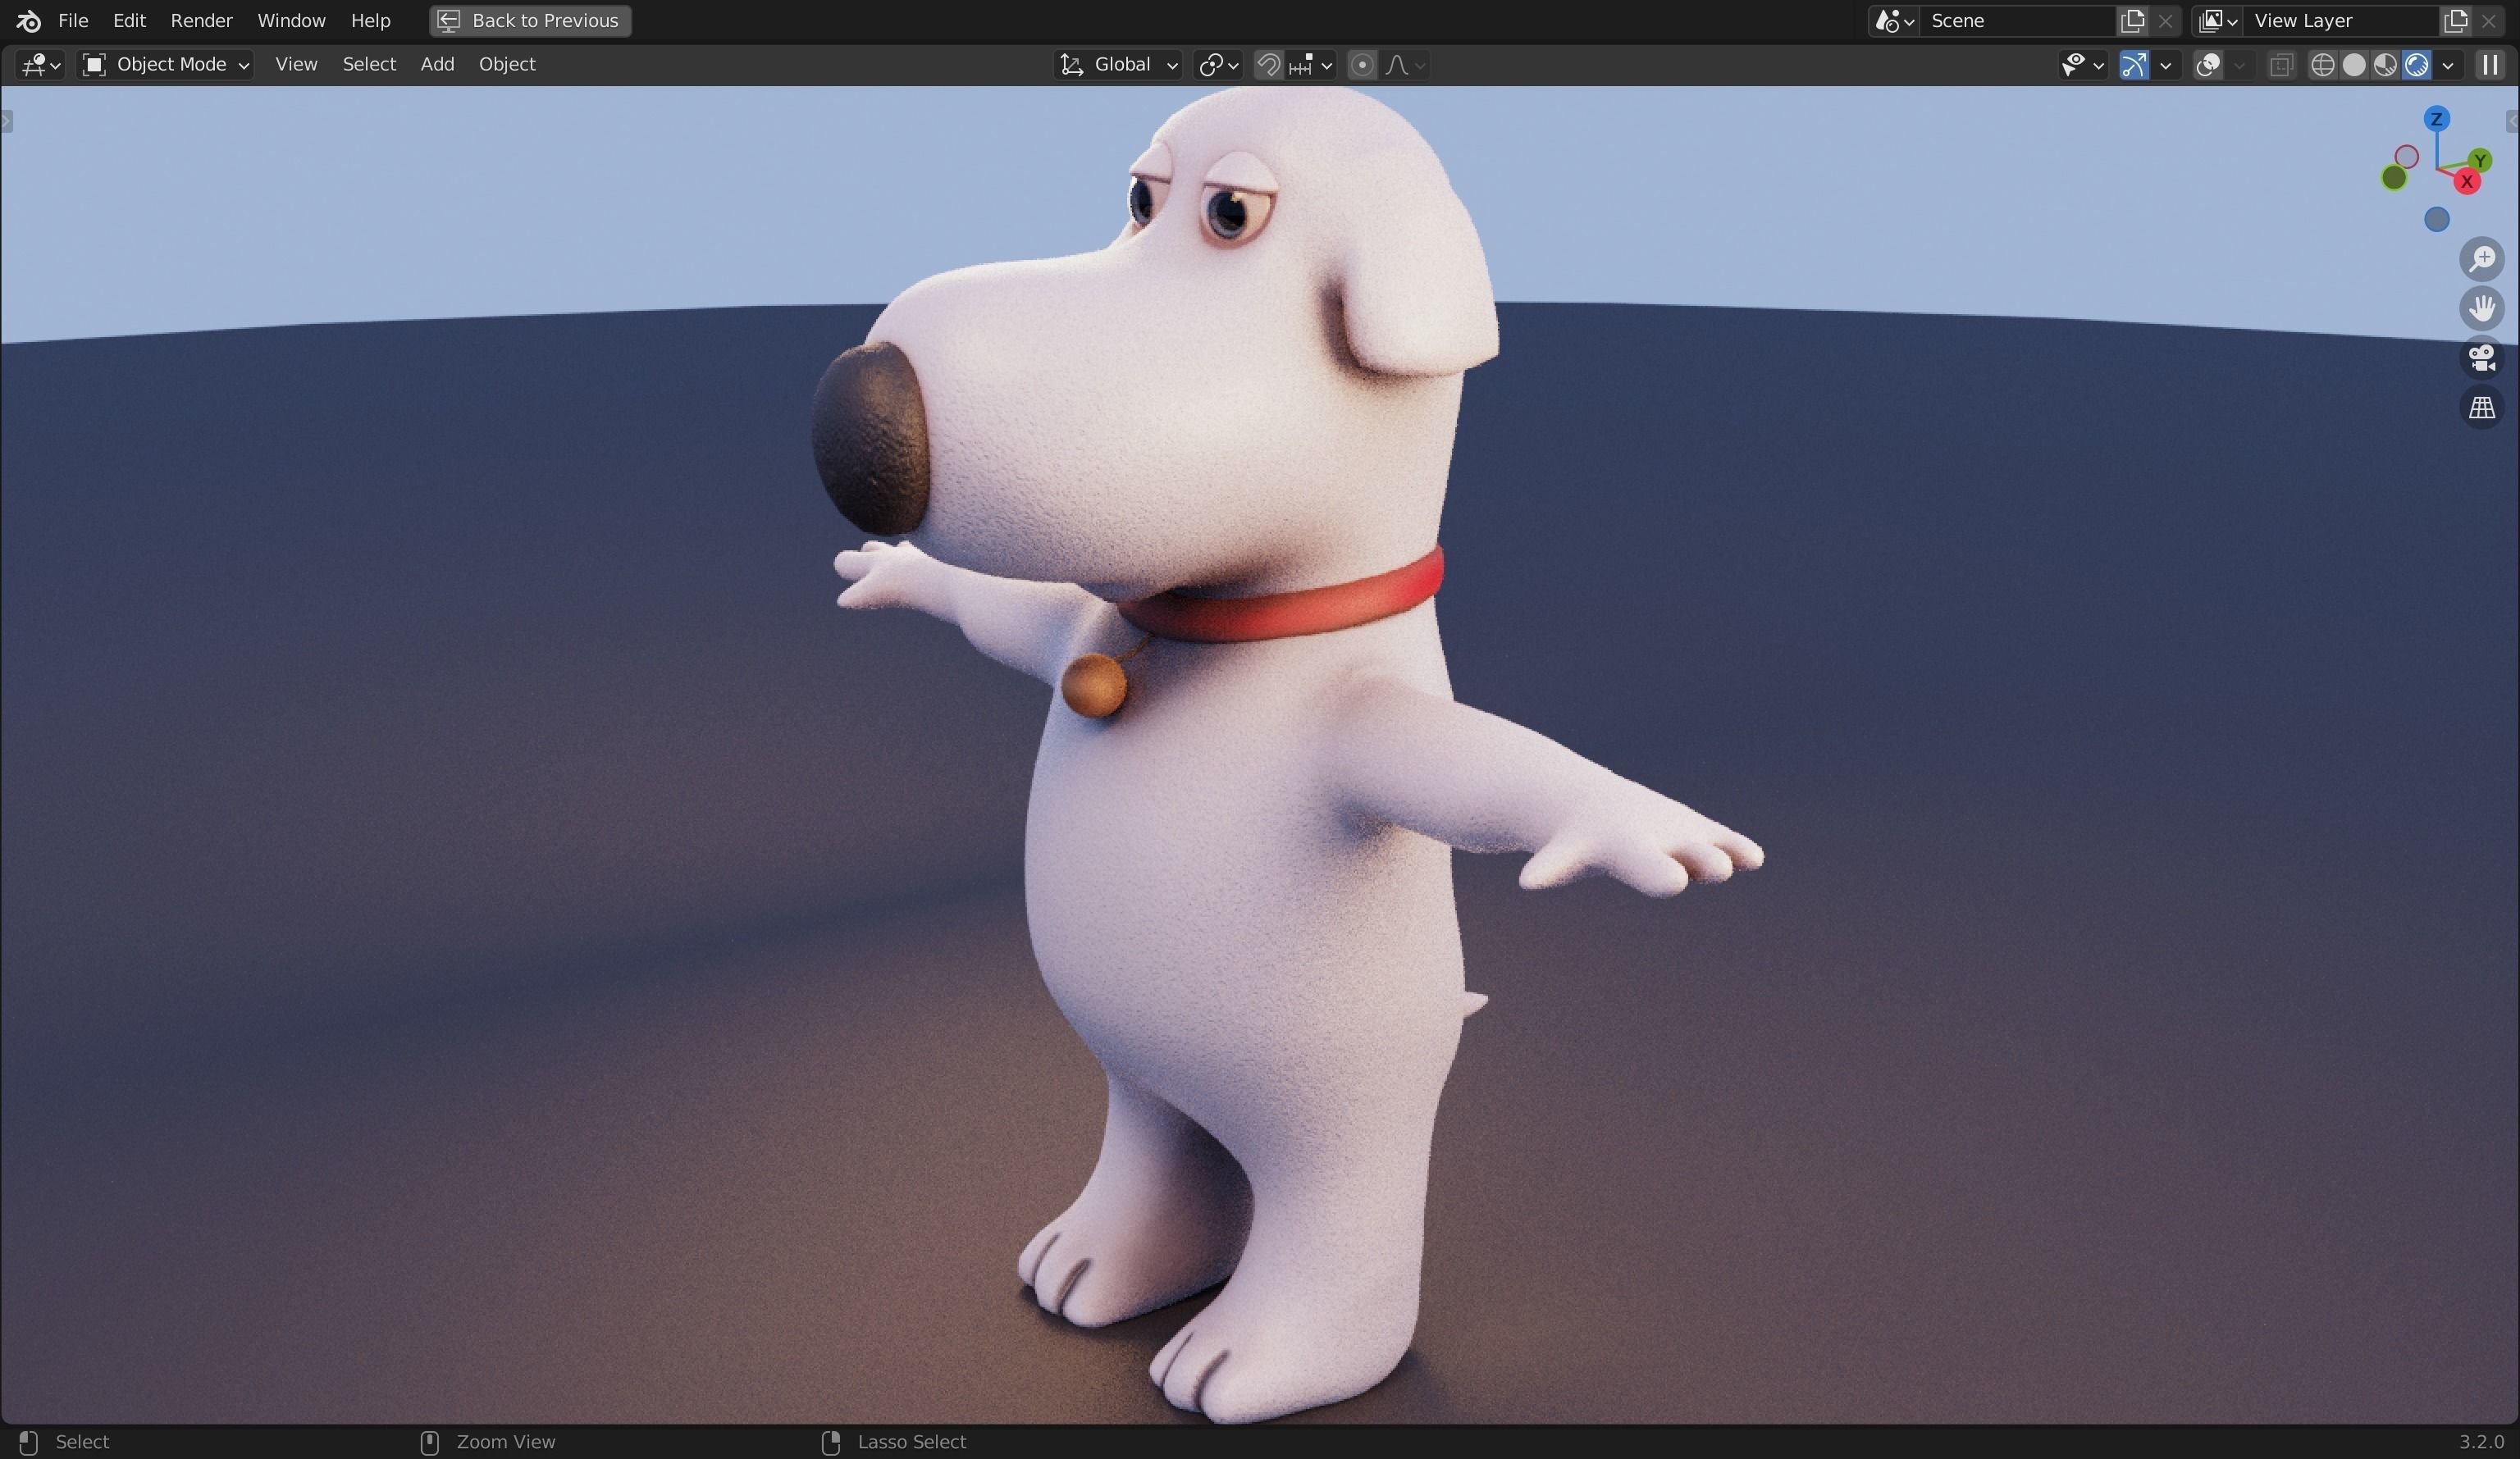
Task: Add a new view layer with copy icon
Action: point(2455,21)
